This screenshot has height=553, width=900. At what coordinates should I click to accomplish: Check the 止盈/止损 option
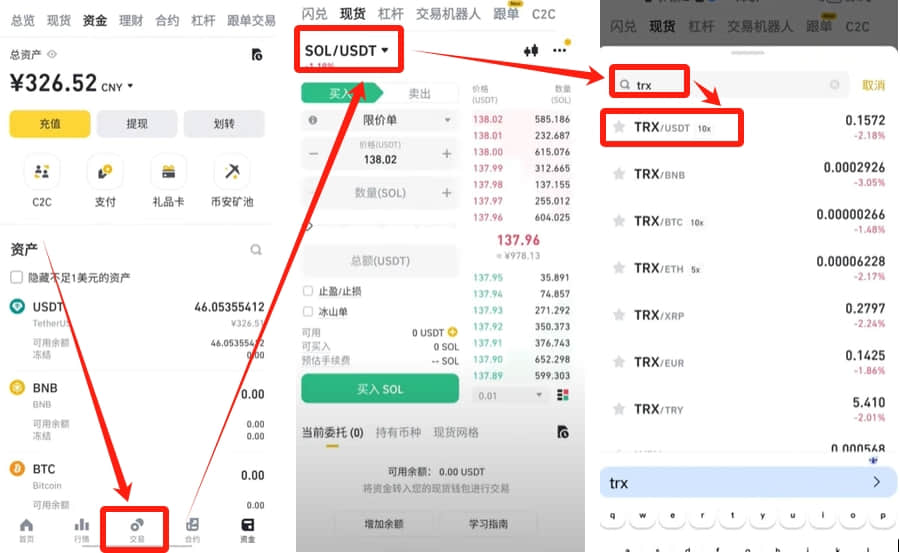[308, 291]
